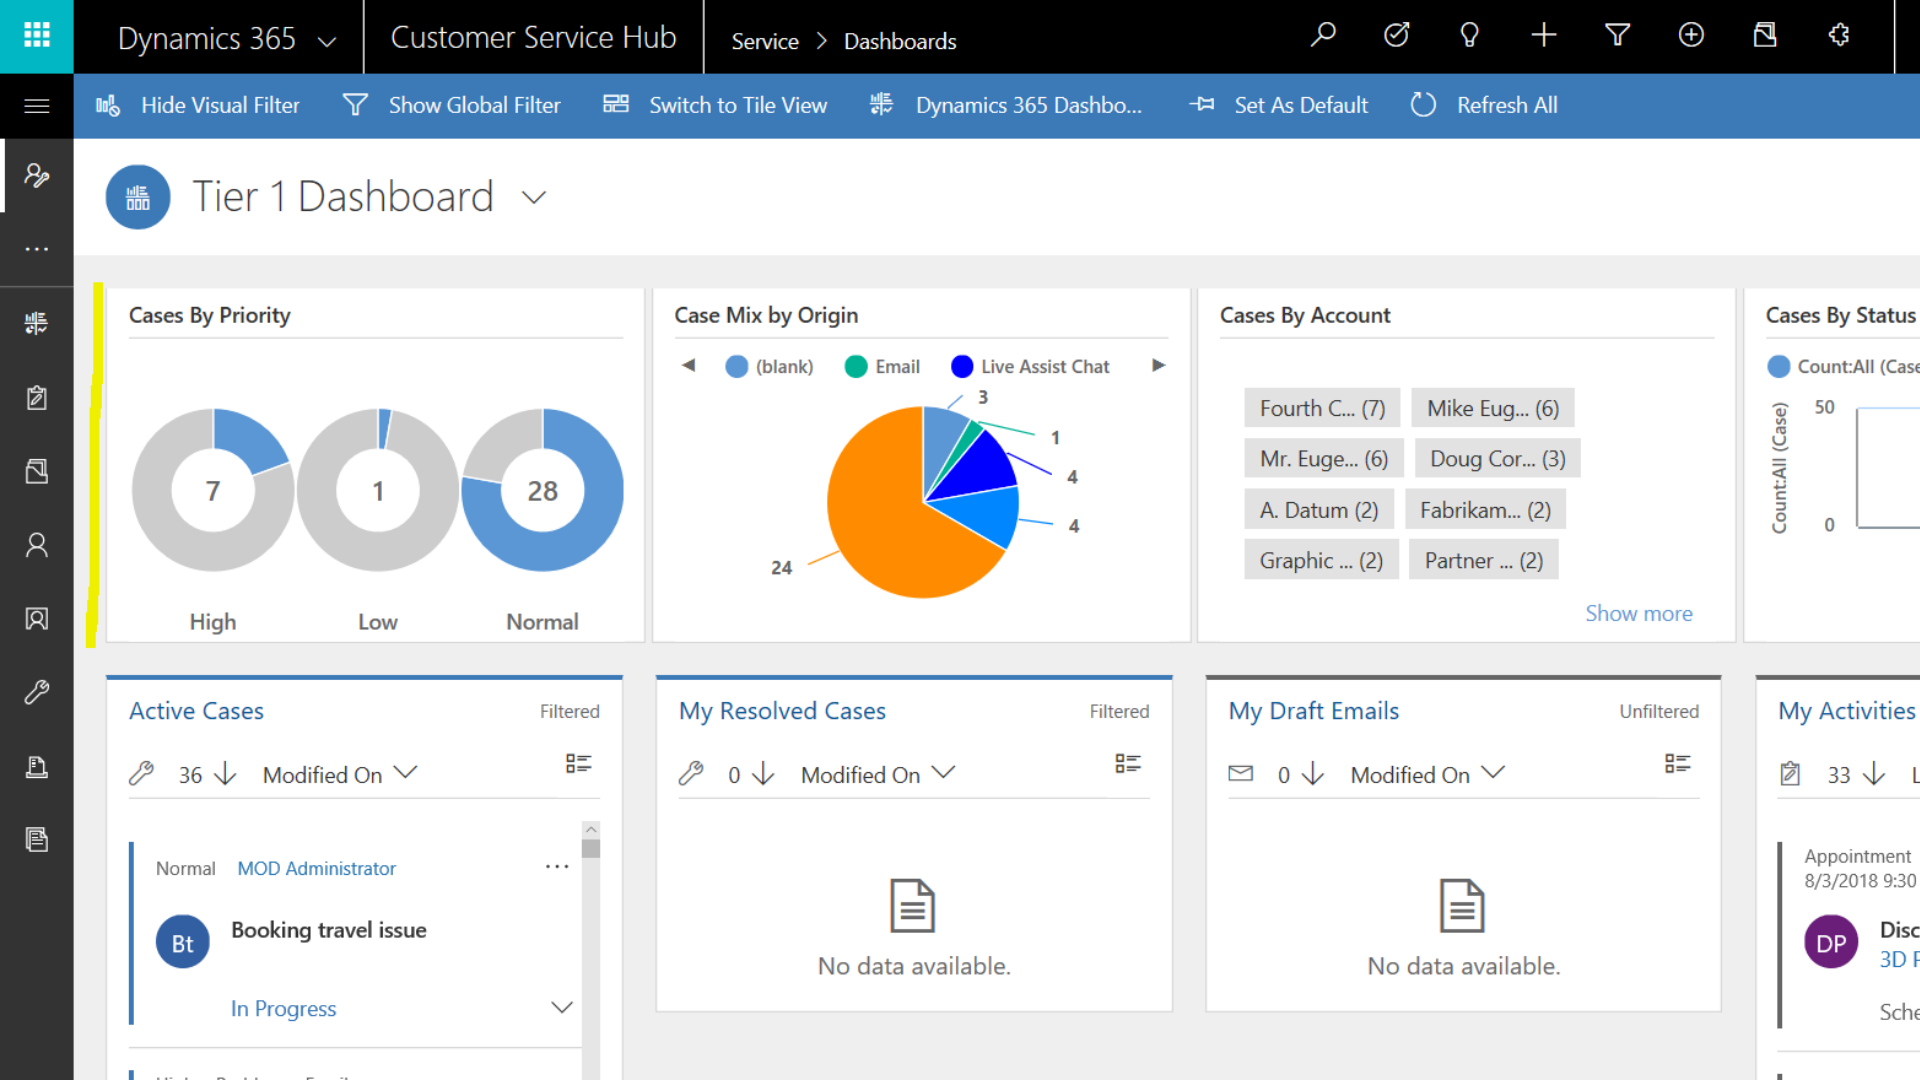Viewport: 1920px width, 1080px height.
Task: Open the lightbulb relationship assistant icon
Action: (1469, 36)
